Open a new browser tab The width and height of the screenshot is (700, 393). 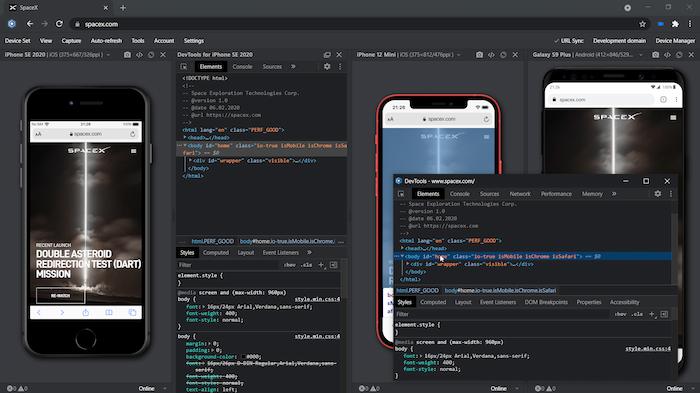[123, 8]
